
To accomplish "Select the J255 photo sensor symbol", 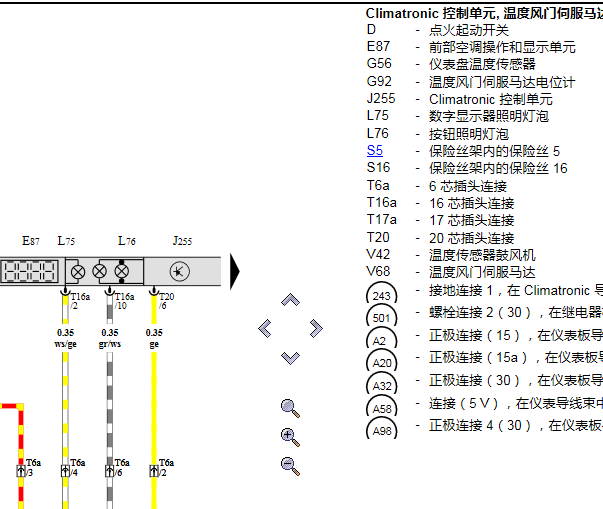I will [180, 271].
